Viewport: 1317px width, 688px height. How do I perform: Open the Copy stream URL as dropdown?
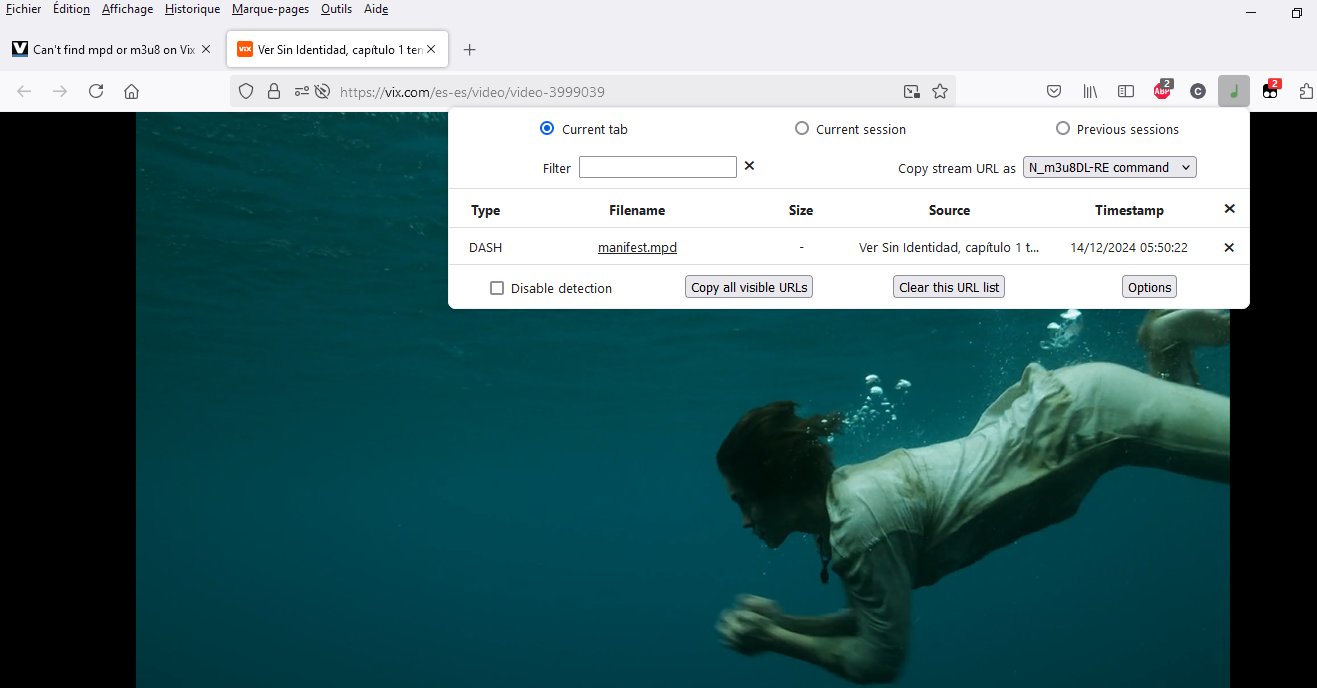[x=1110, y=167]
